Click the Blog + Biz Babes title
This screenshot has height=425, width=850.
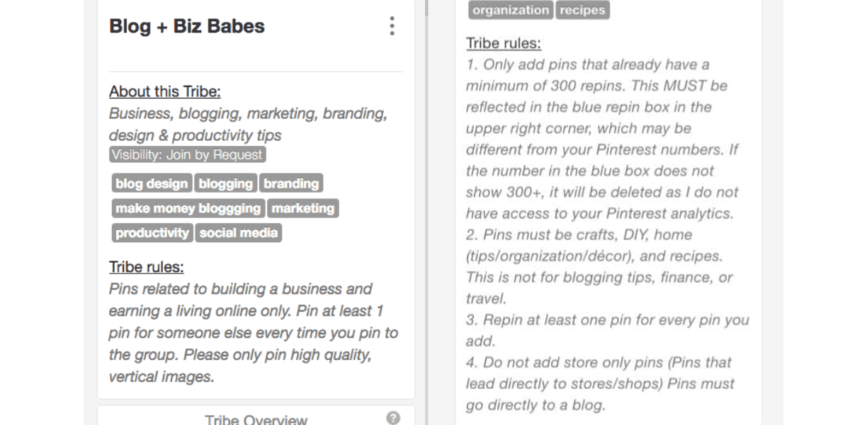(187, 27)
